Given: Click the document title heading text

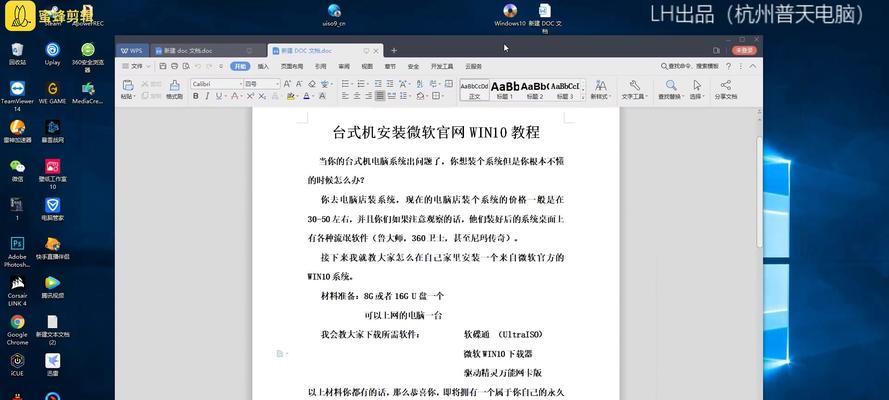Looking at the screenshot, I should 436,133.
